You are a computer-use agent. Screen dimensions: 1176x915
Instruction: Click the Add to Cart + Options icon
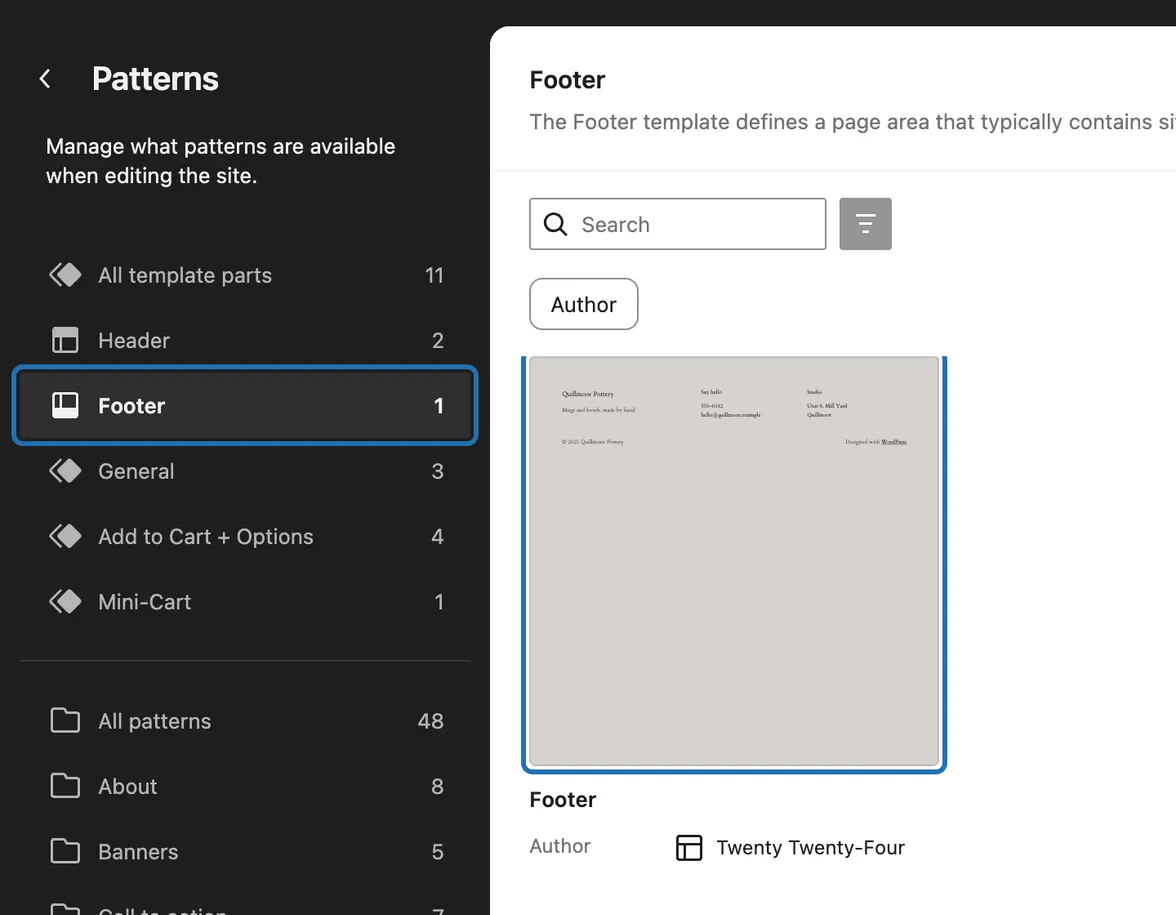tap(65, 536)
